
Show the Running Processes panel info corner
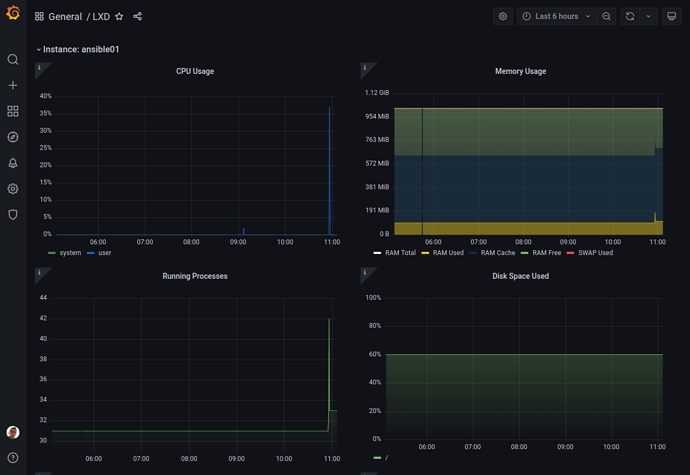[x=40, y=273]
